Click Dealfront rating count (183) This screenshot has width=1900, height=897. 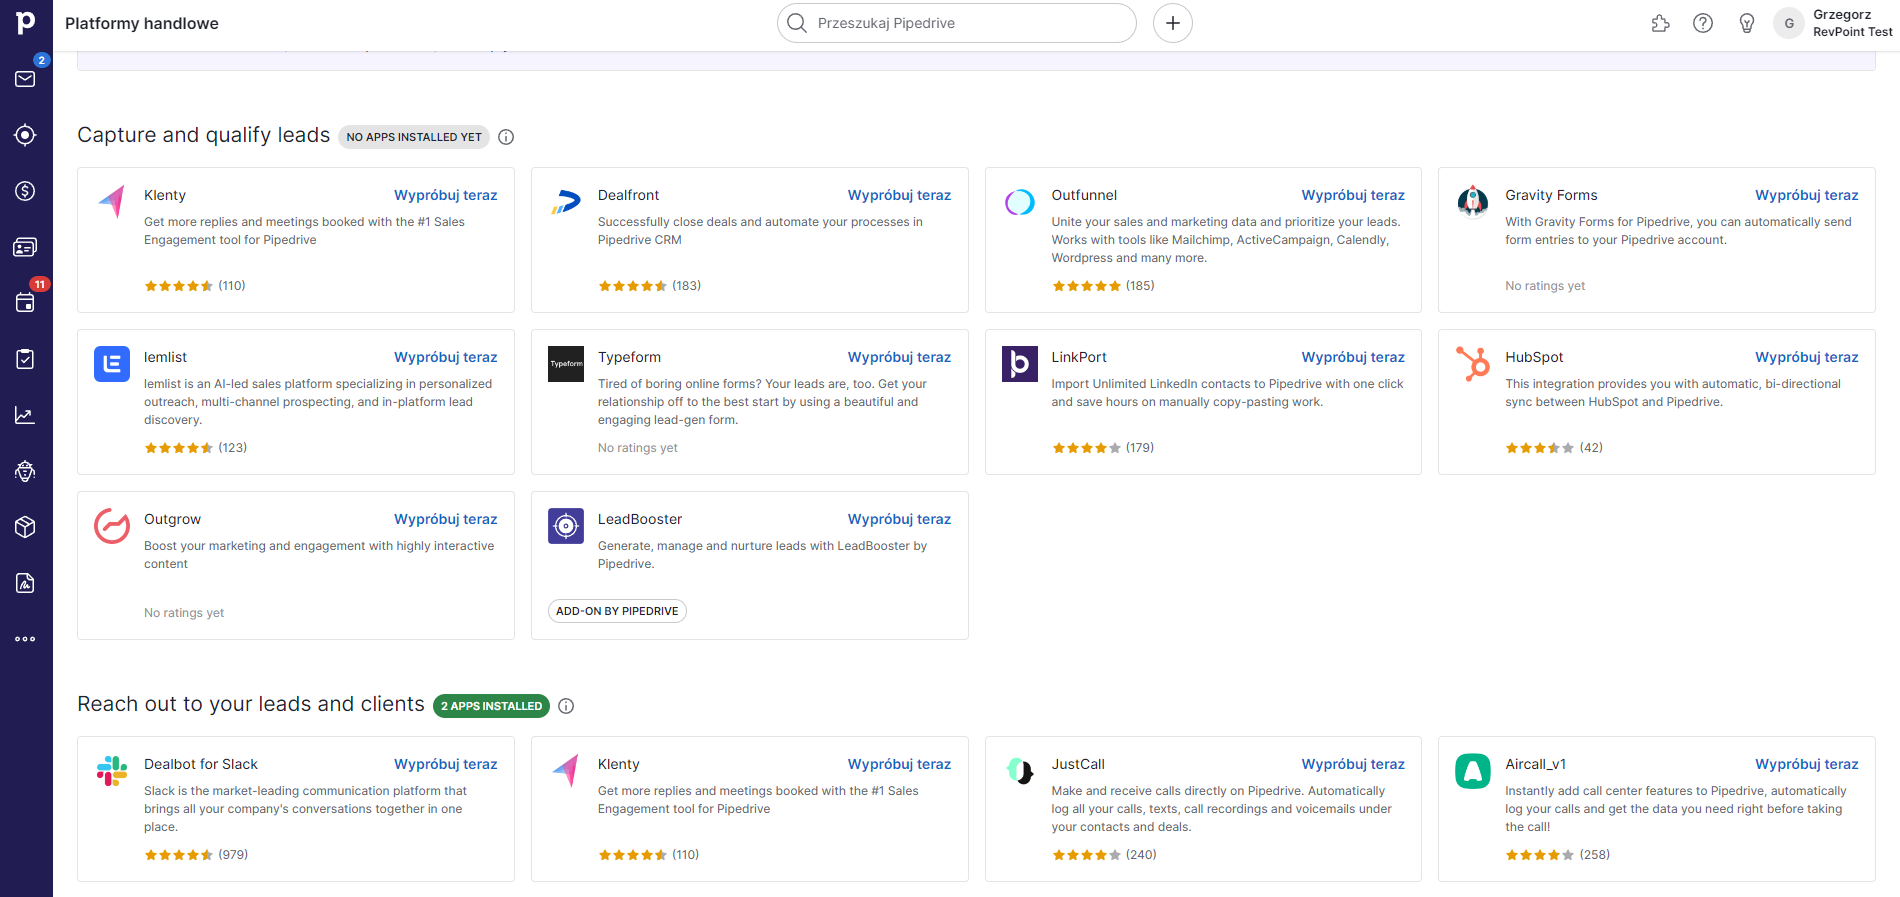686,286
